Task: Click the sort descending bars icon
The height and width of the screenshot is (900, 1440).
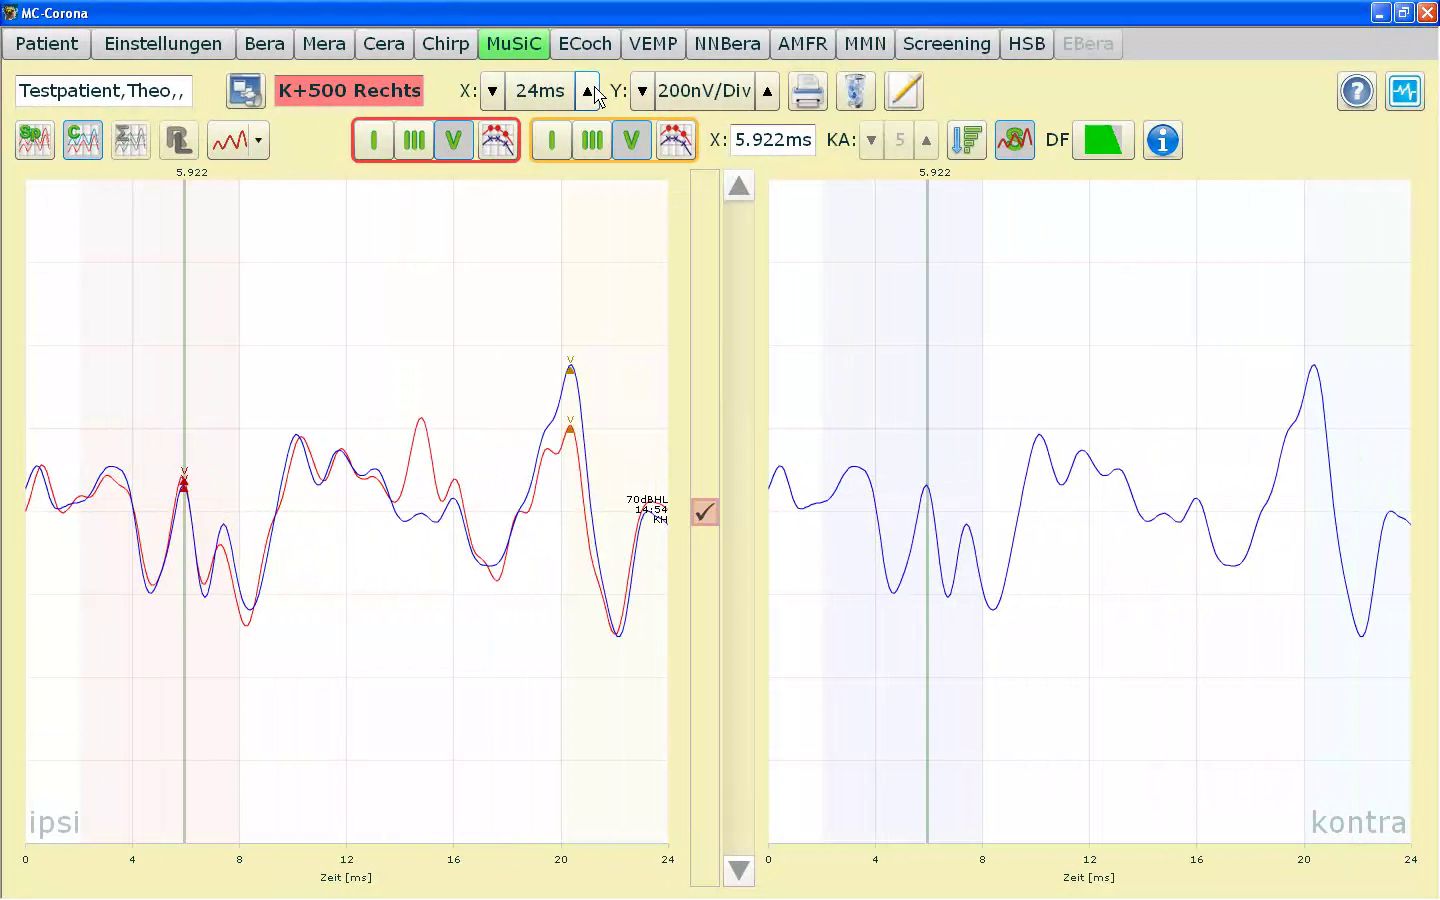Action: 967,140
